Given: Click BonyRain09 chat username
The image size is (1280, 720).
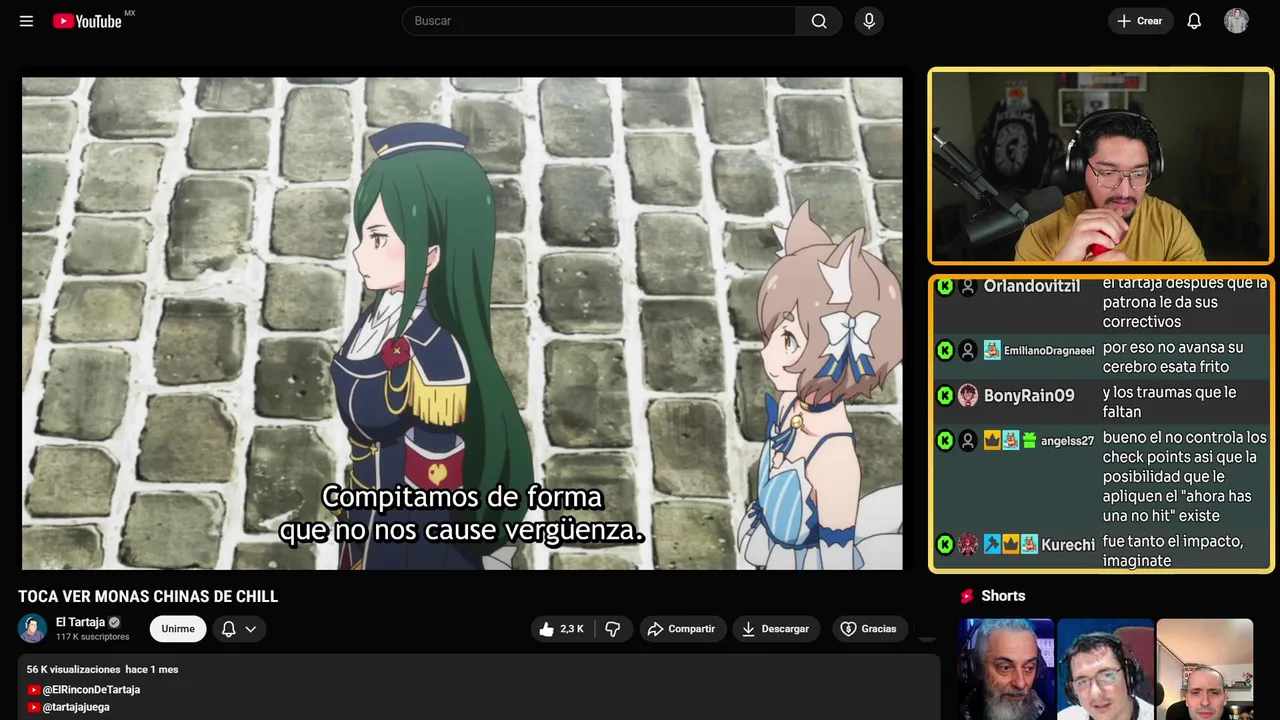Looking at the screenshot, I should coord(1029,396).
